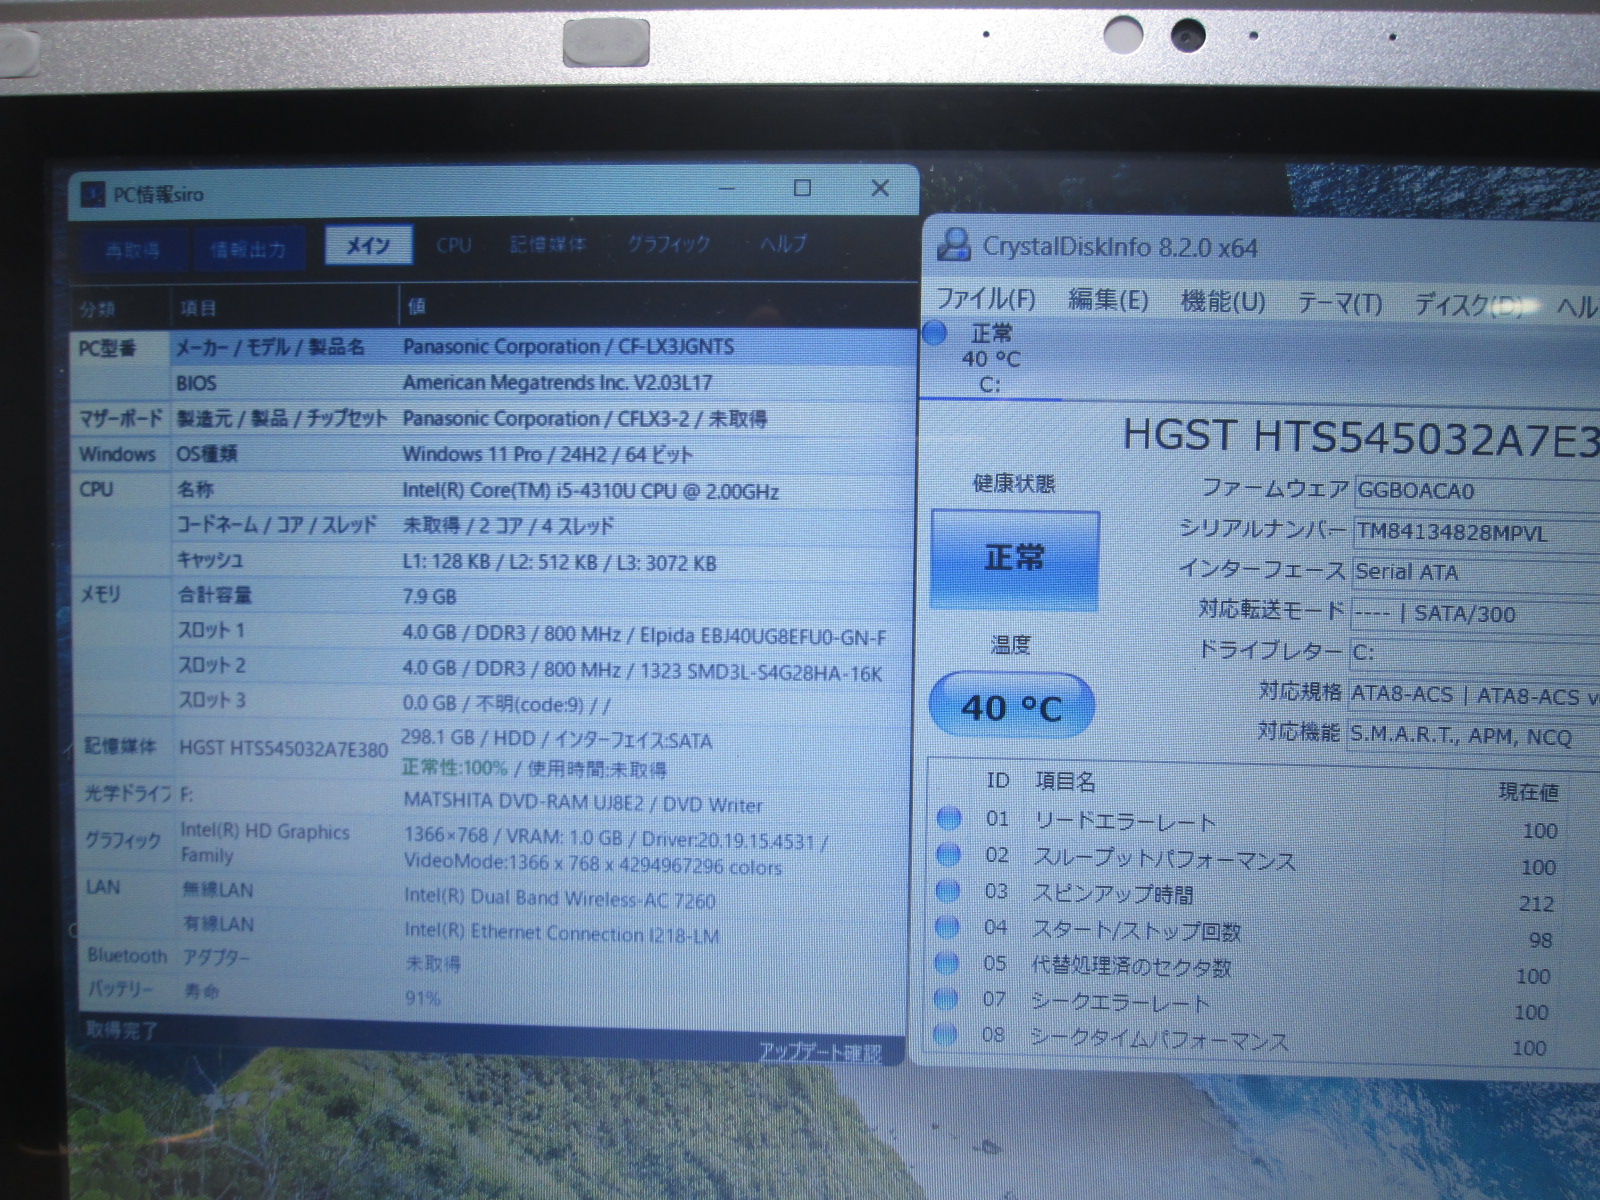Viewport: 1600px width, 1200px height.
Task: Click the status circle for シークタイムパフォーマンス
Action: tap(946, 1034)
